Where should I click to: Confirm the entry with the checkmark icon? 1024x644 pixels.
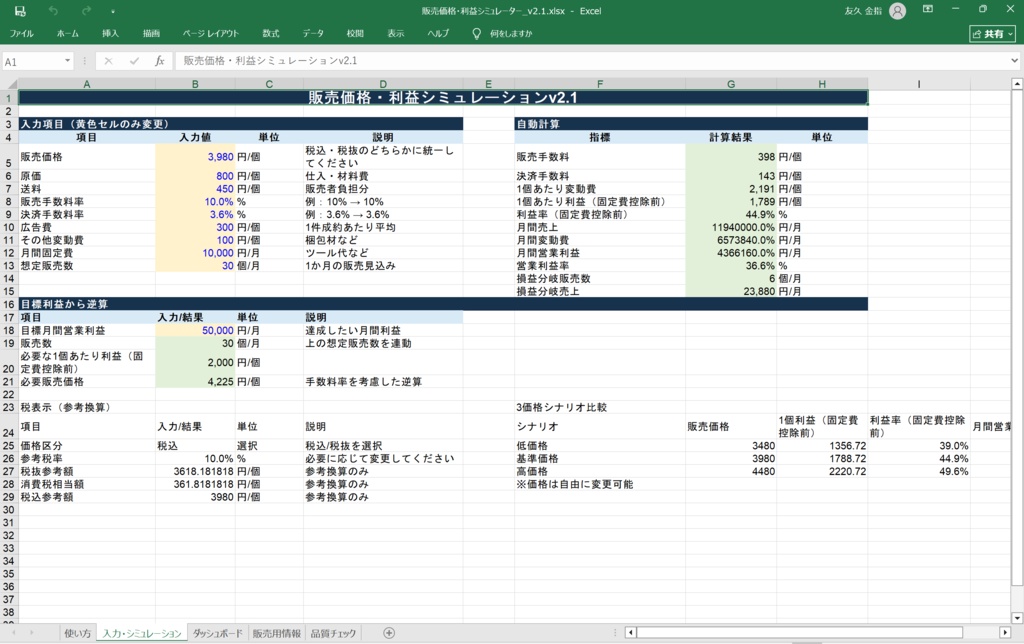pos(135,61)
